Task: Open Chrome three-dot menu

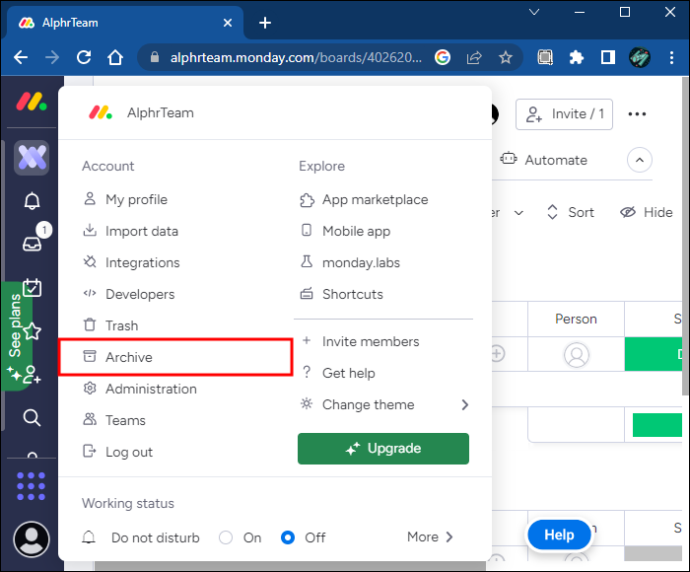Action: [x=671, y=57]
